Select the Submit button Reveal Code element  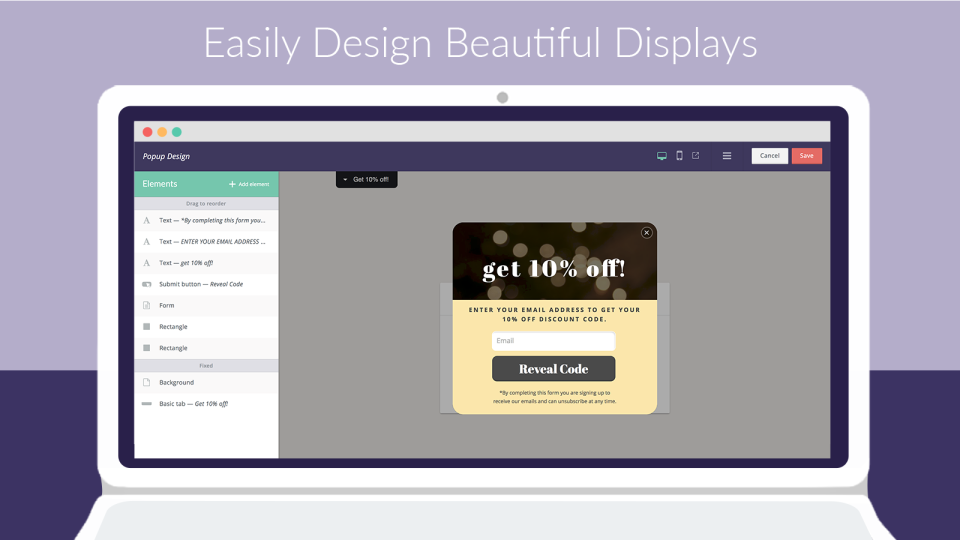(206, 284)
